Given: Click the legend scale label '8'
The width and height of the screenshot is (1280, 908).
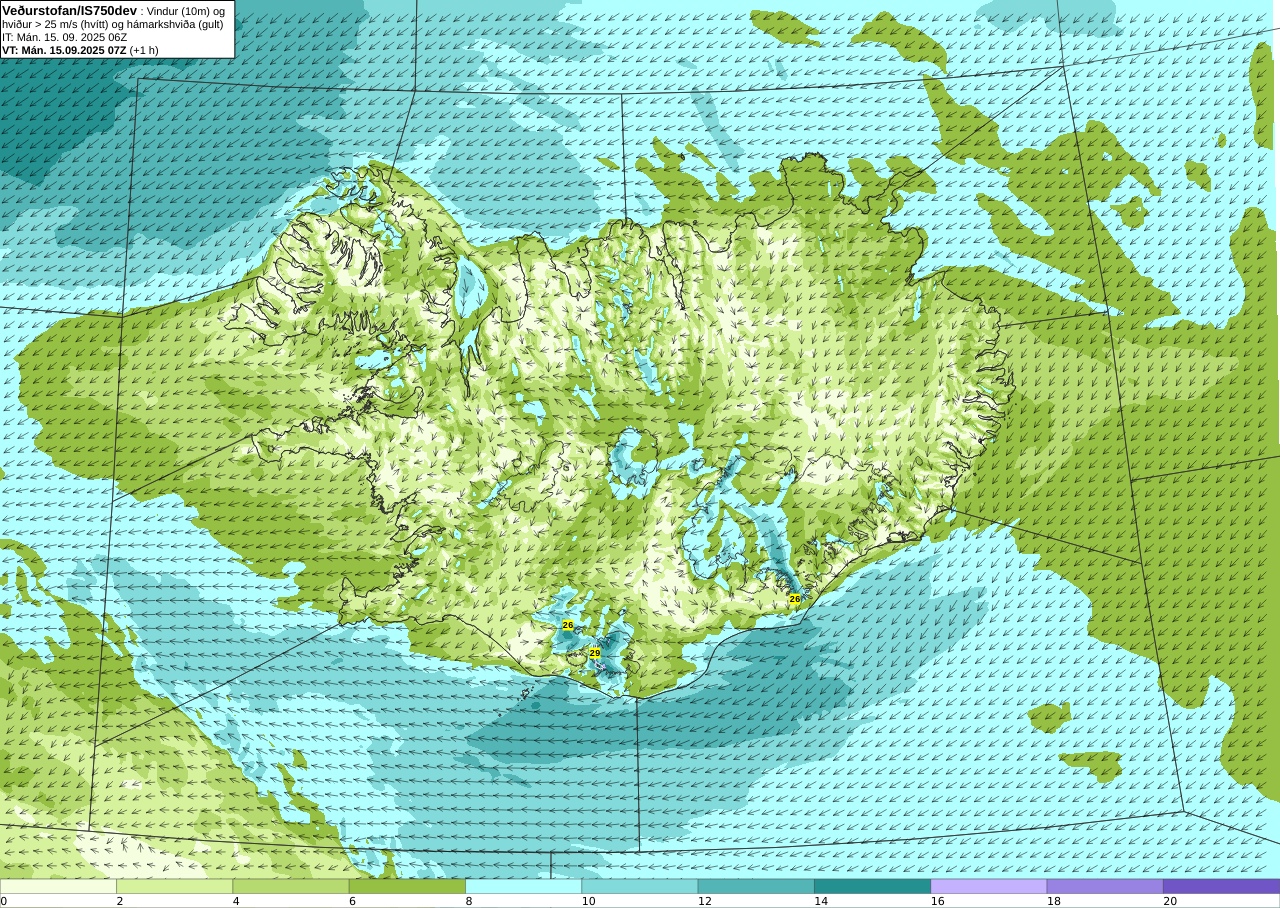Looking at the screenshot, I should point(469,901).
